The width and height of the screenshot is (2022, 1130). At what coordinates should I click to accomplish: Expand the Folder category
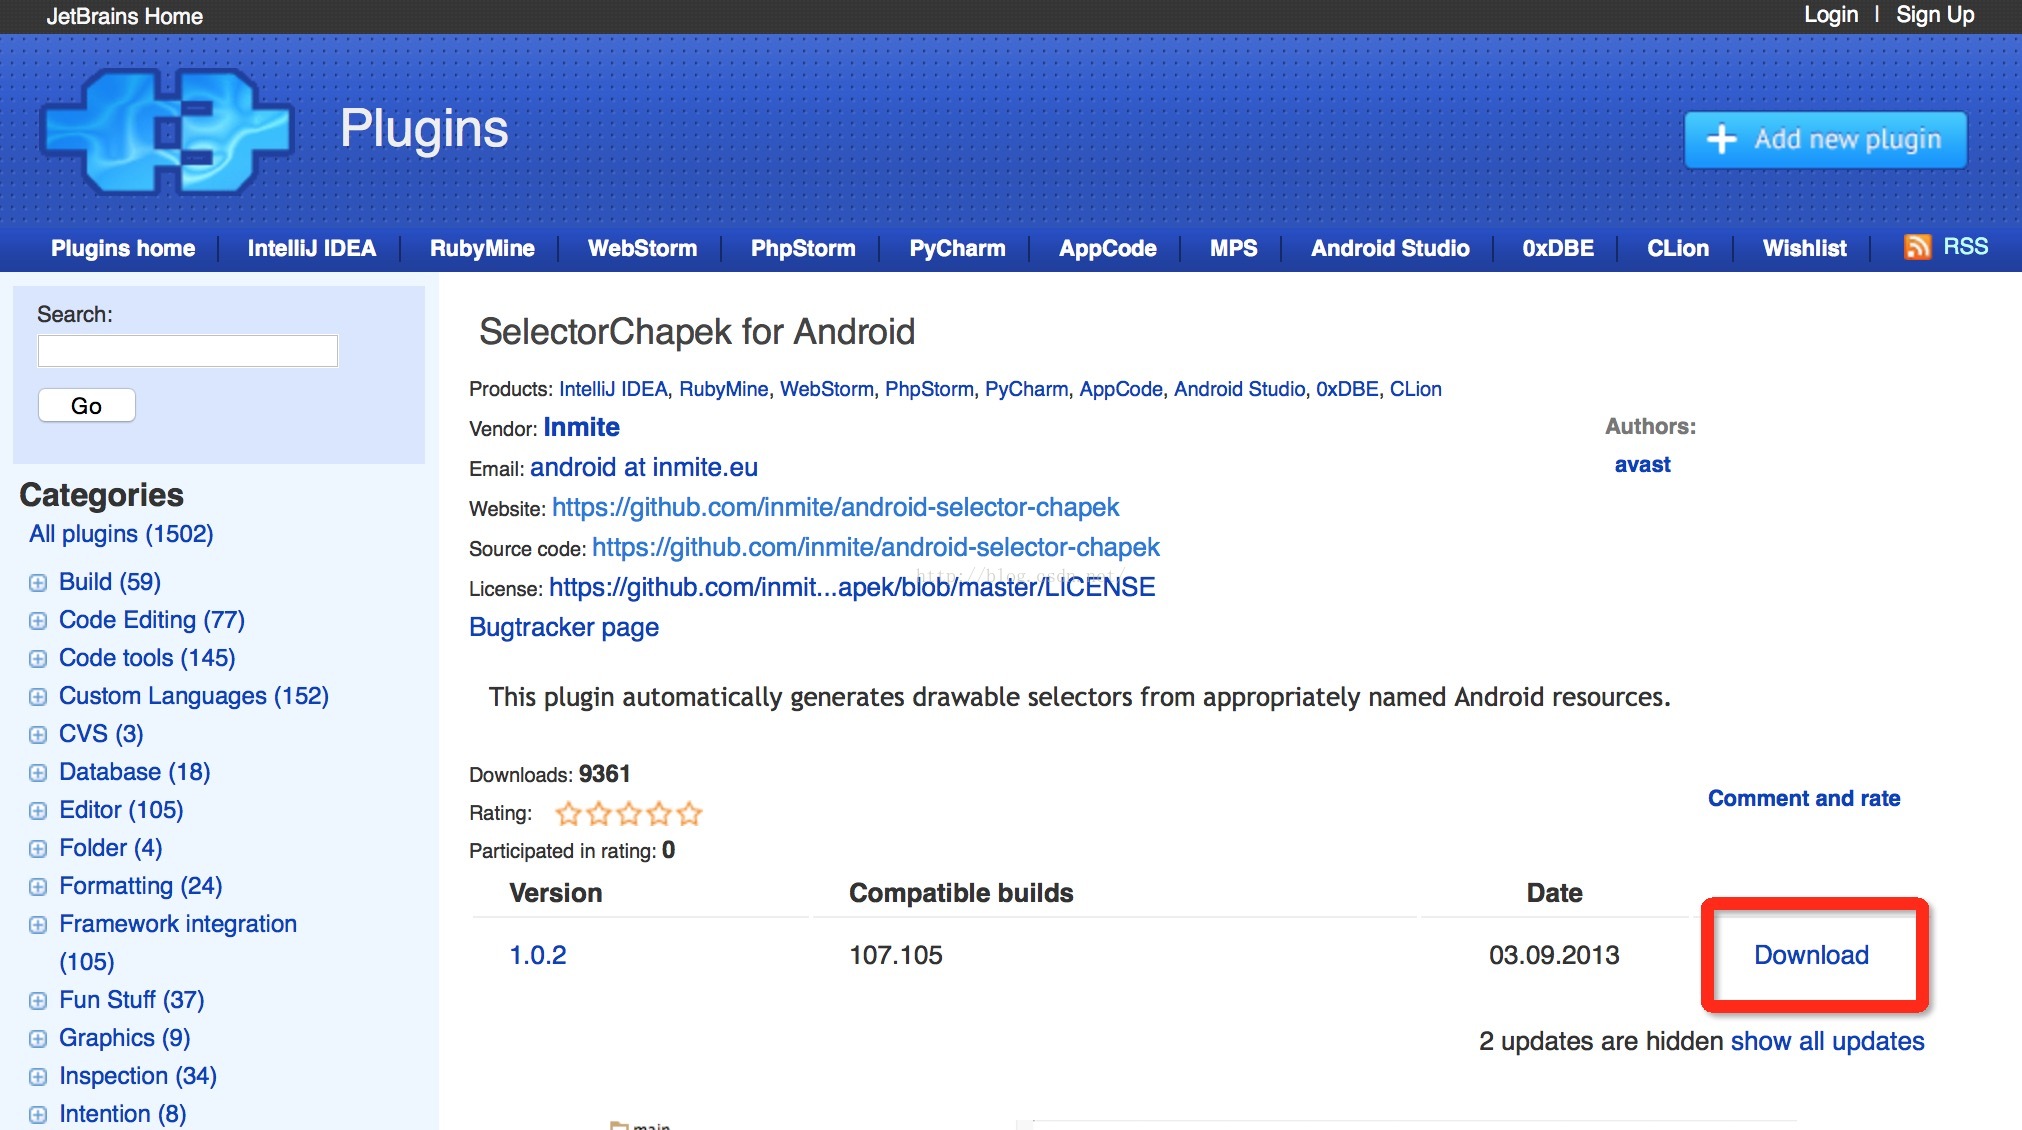click(x=38, y=849)
